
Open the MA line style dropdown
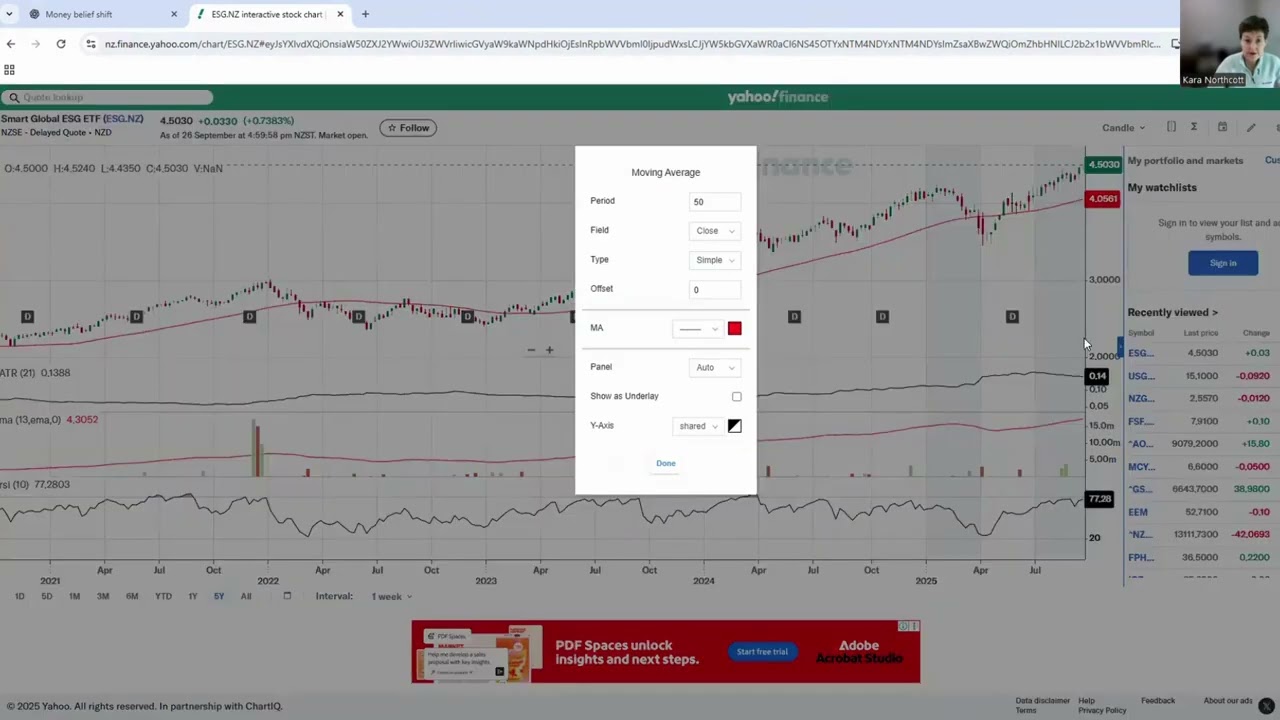(697, 329)
